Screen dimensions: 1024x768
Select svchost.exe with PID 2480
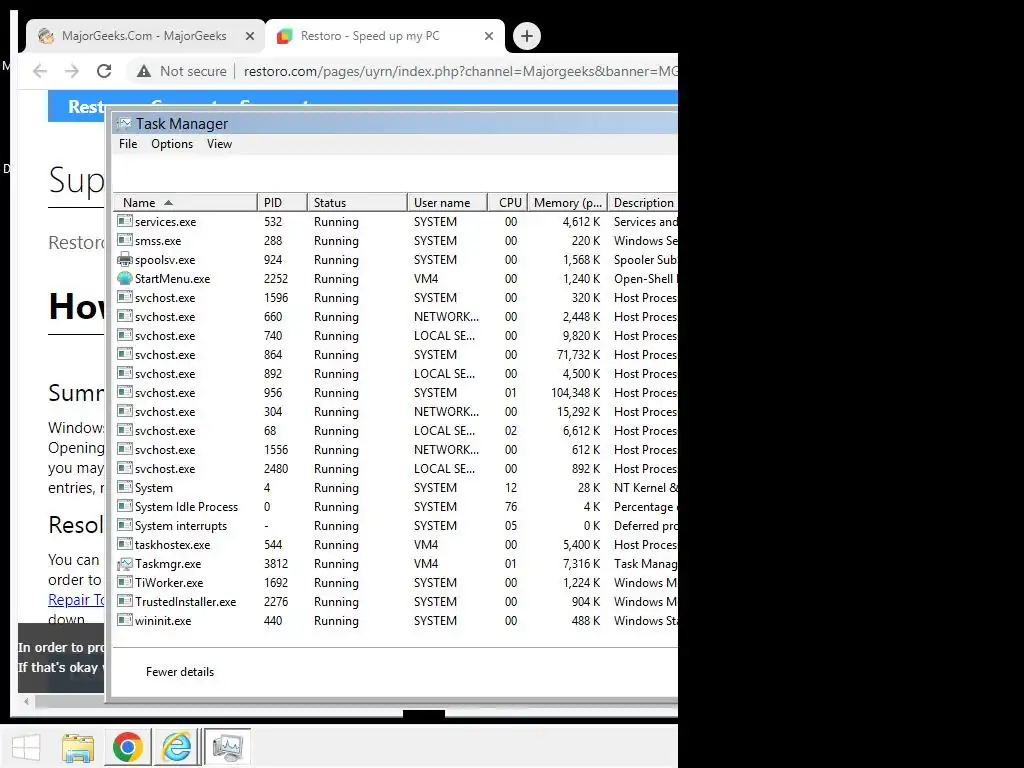pyautogui.click(x=396, y=468)
